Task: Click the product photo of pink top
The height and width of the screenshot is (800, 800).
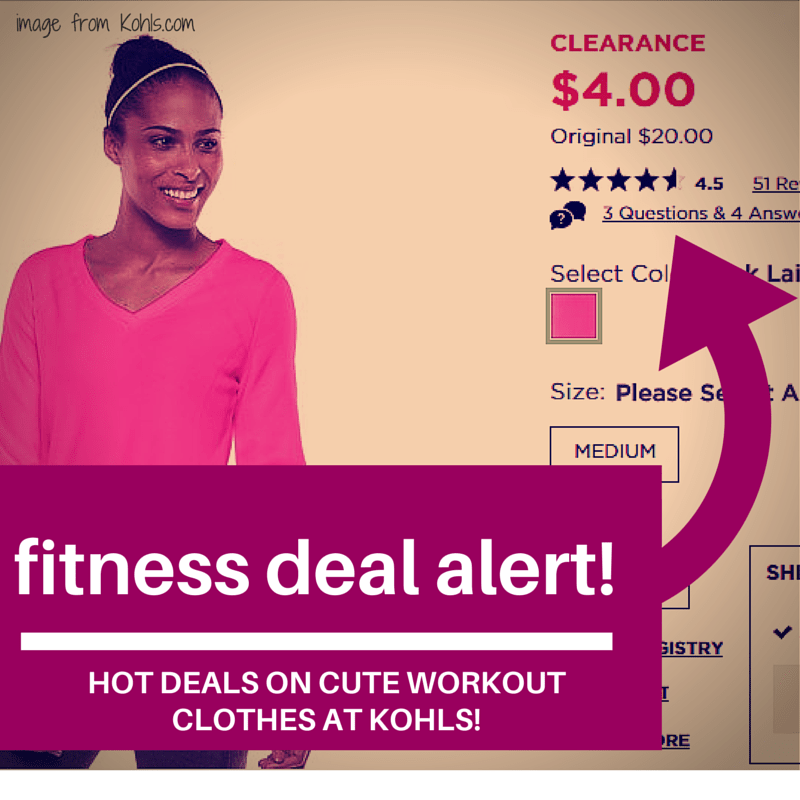Action: [x=152, y=255]
